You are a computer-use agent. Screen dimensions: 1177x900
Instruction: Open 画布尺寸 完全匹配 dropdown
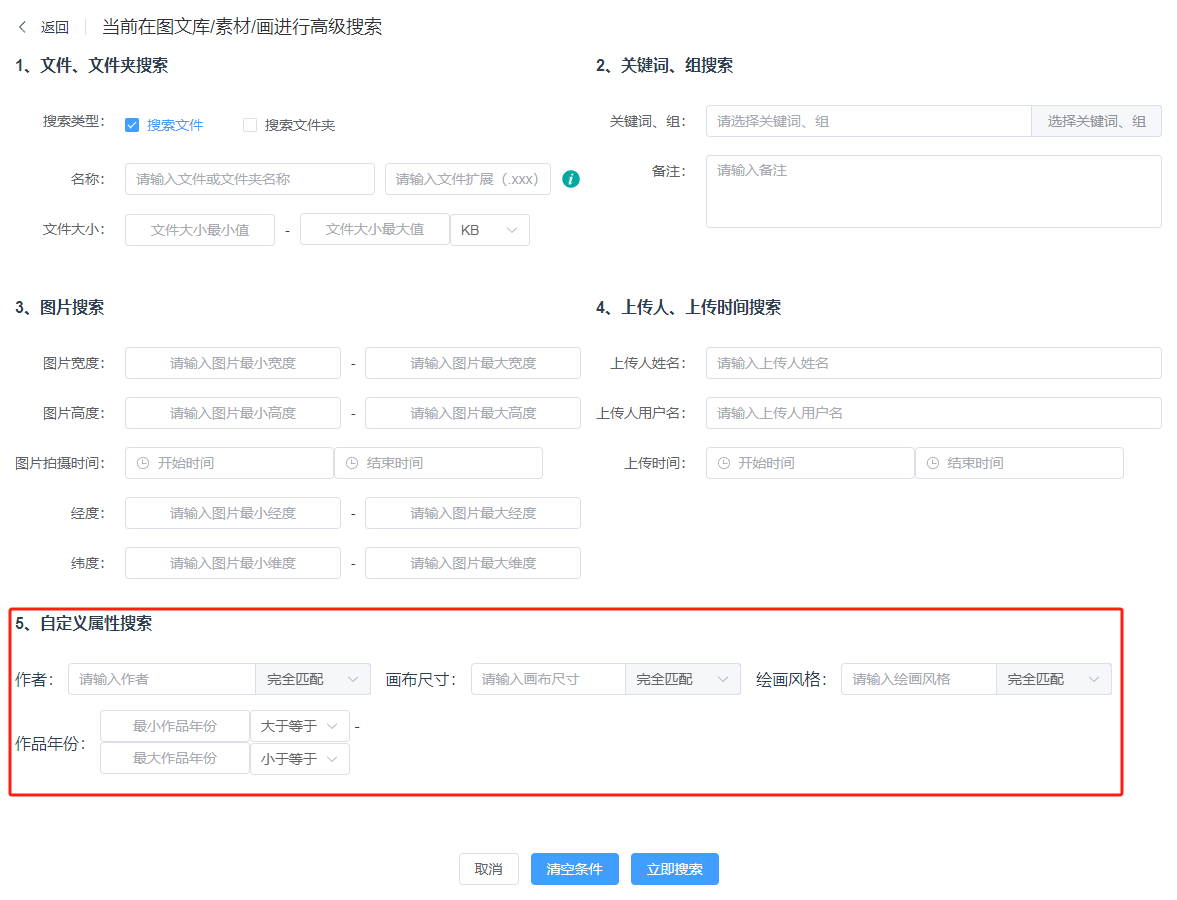[x=682, y=679]
